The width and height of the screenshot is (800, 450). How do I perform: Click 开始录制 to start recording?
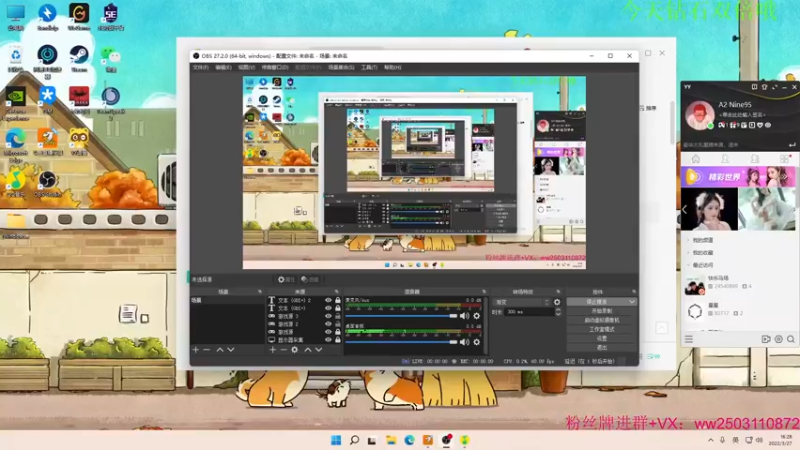point(602,311)
